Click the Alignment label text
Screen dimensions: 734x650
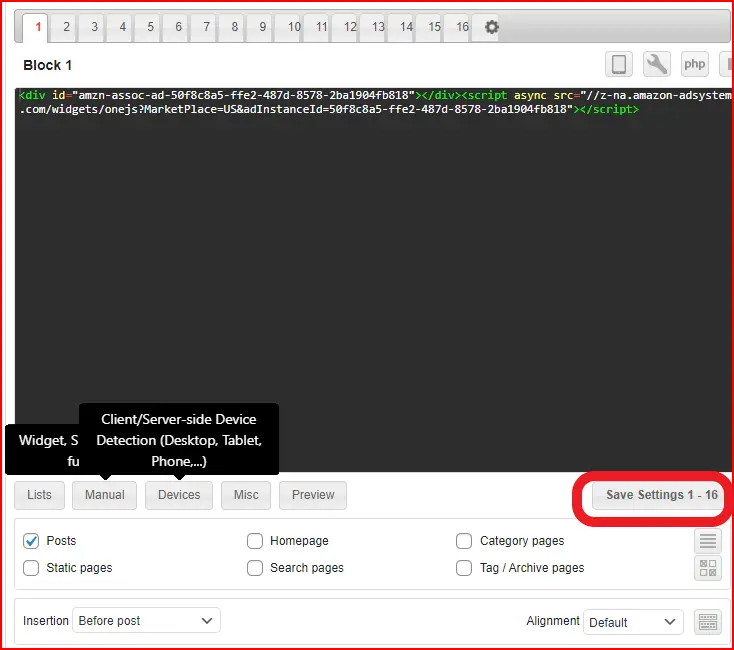point(553,621)
